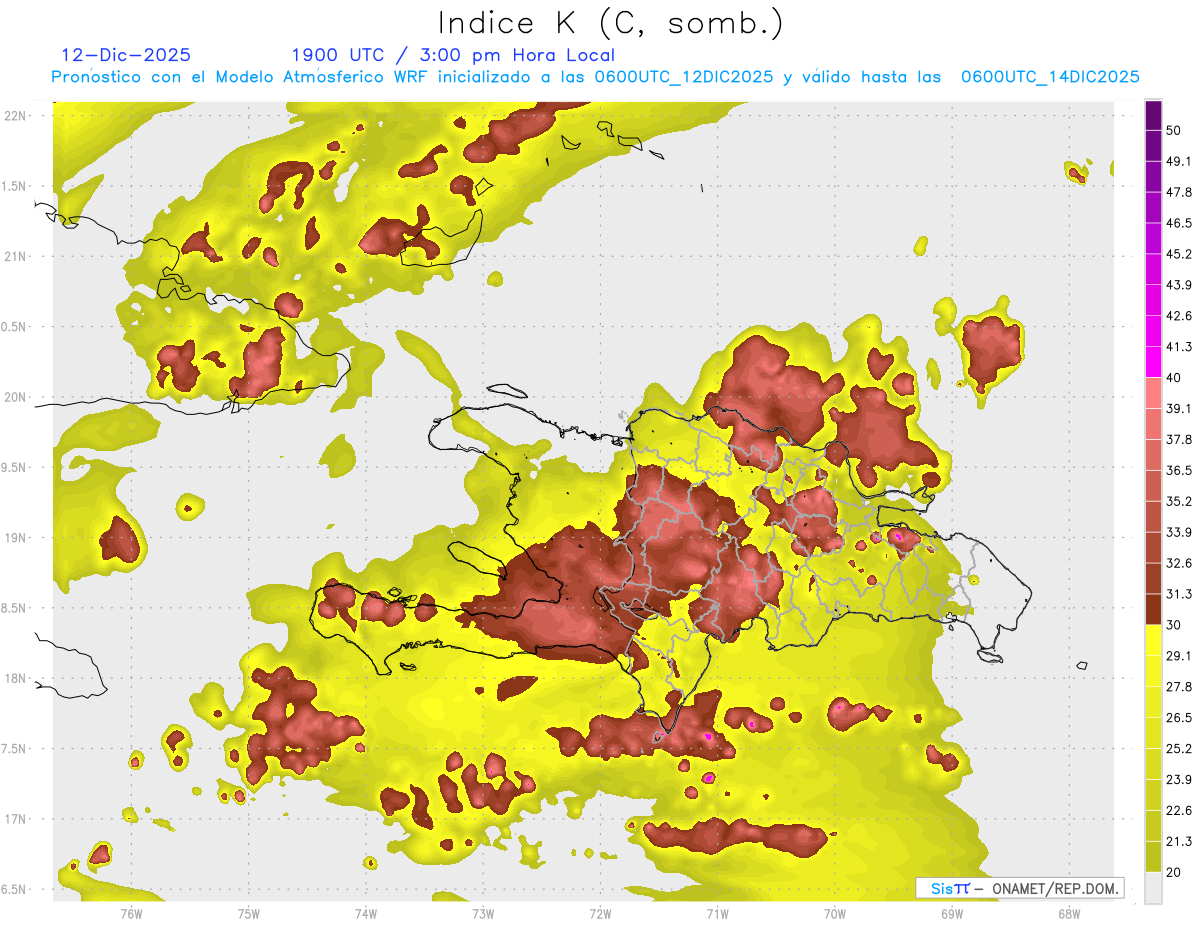1200x927 pixels.
Task: Click the '37.8' colorbar value
Action: point(1179,439)
